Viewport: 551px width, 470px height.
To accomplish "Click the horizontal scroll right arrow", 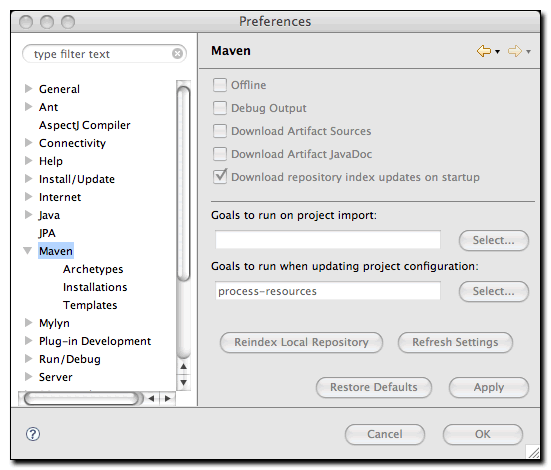I will tap(168, 399).
